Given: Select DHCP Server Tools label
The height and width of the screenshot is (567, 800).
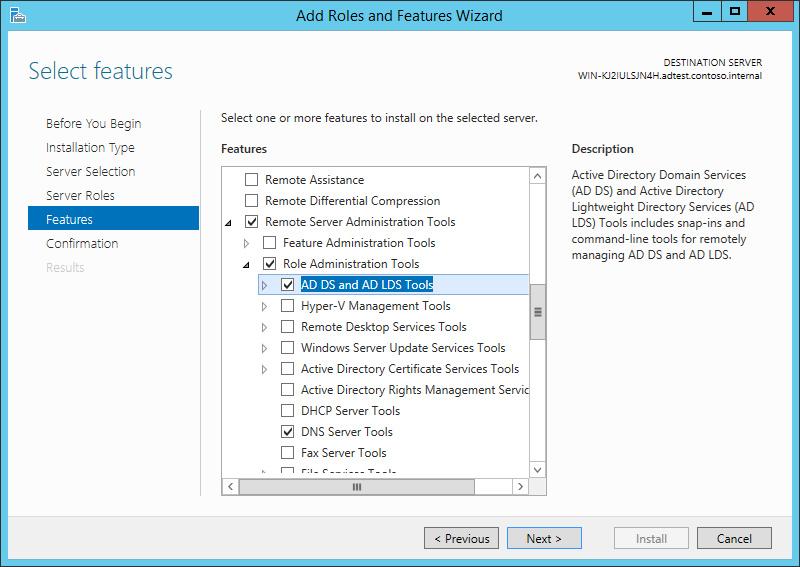Looking at the screenshot, I should pyautogui.click(x=351, y=410).
